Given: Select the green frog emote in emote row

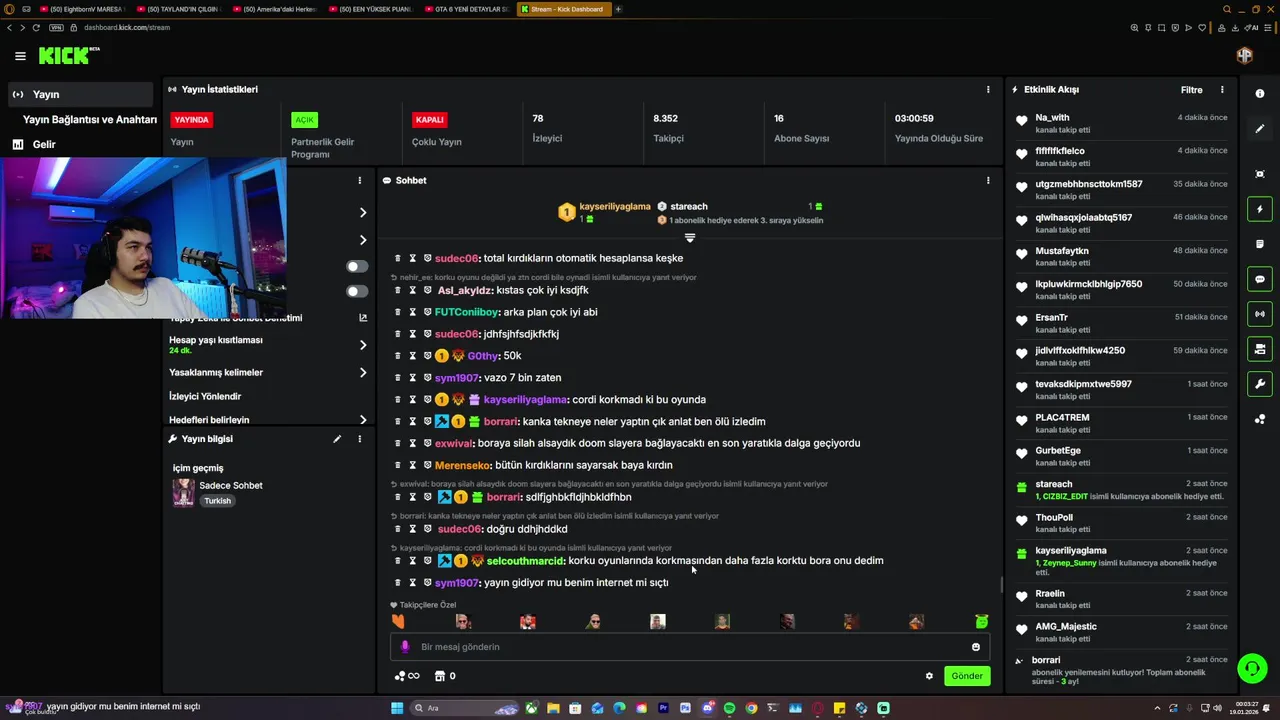Looking at the screenshot, I should [x=982, y=621].
